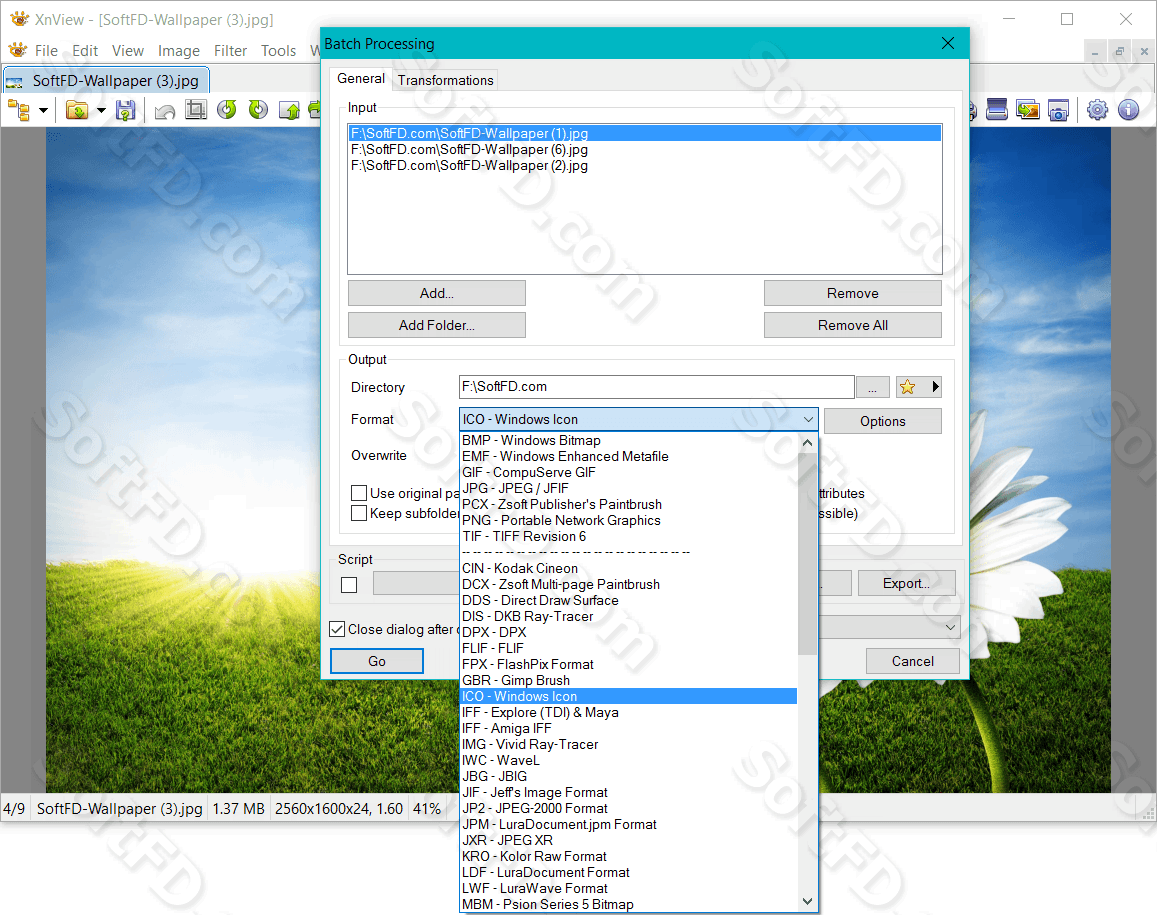Open Options with the gear icon
This screenshot has width=1157, height=915.
[x=1097, y=110]
